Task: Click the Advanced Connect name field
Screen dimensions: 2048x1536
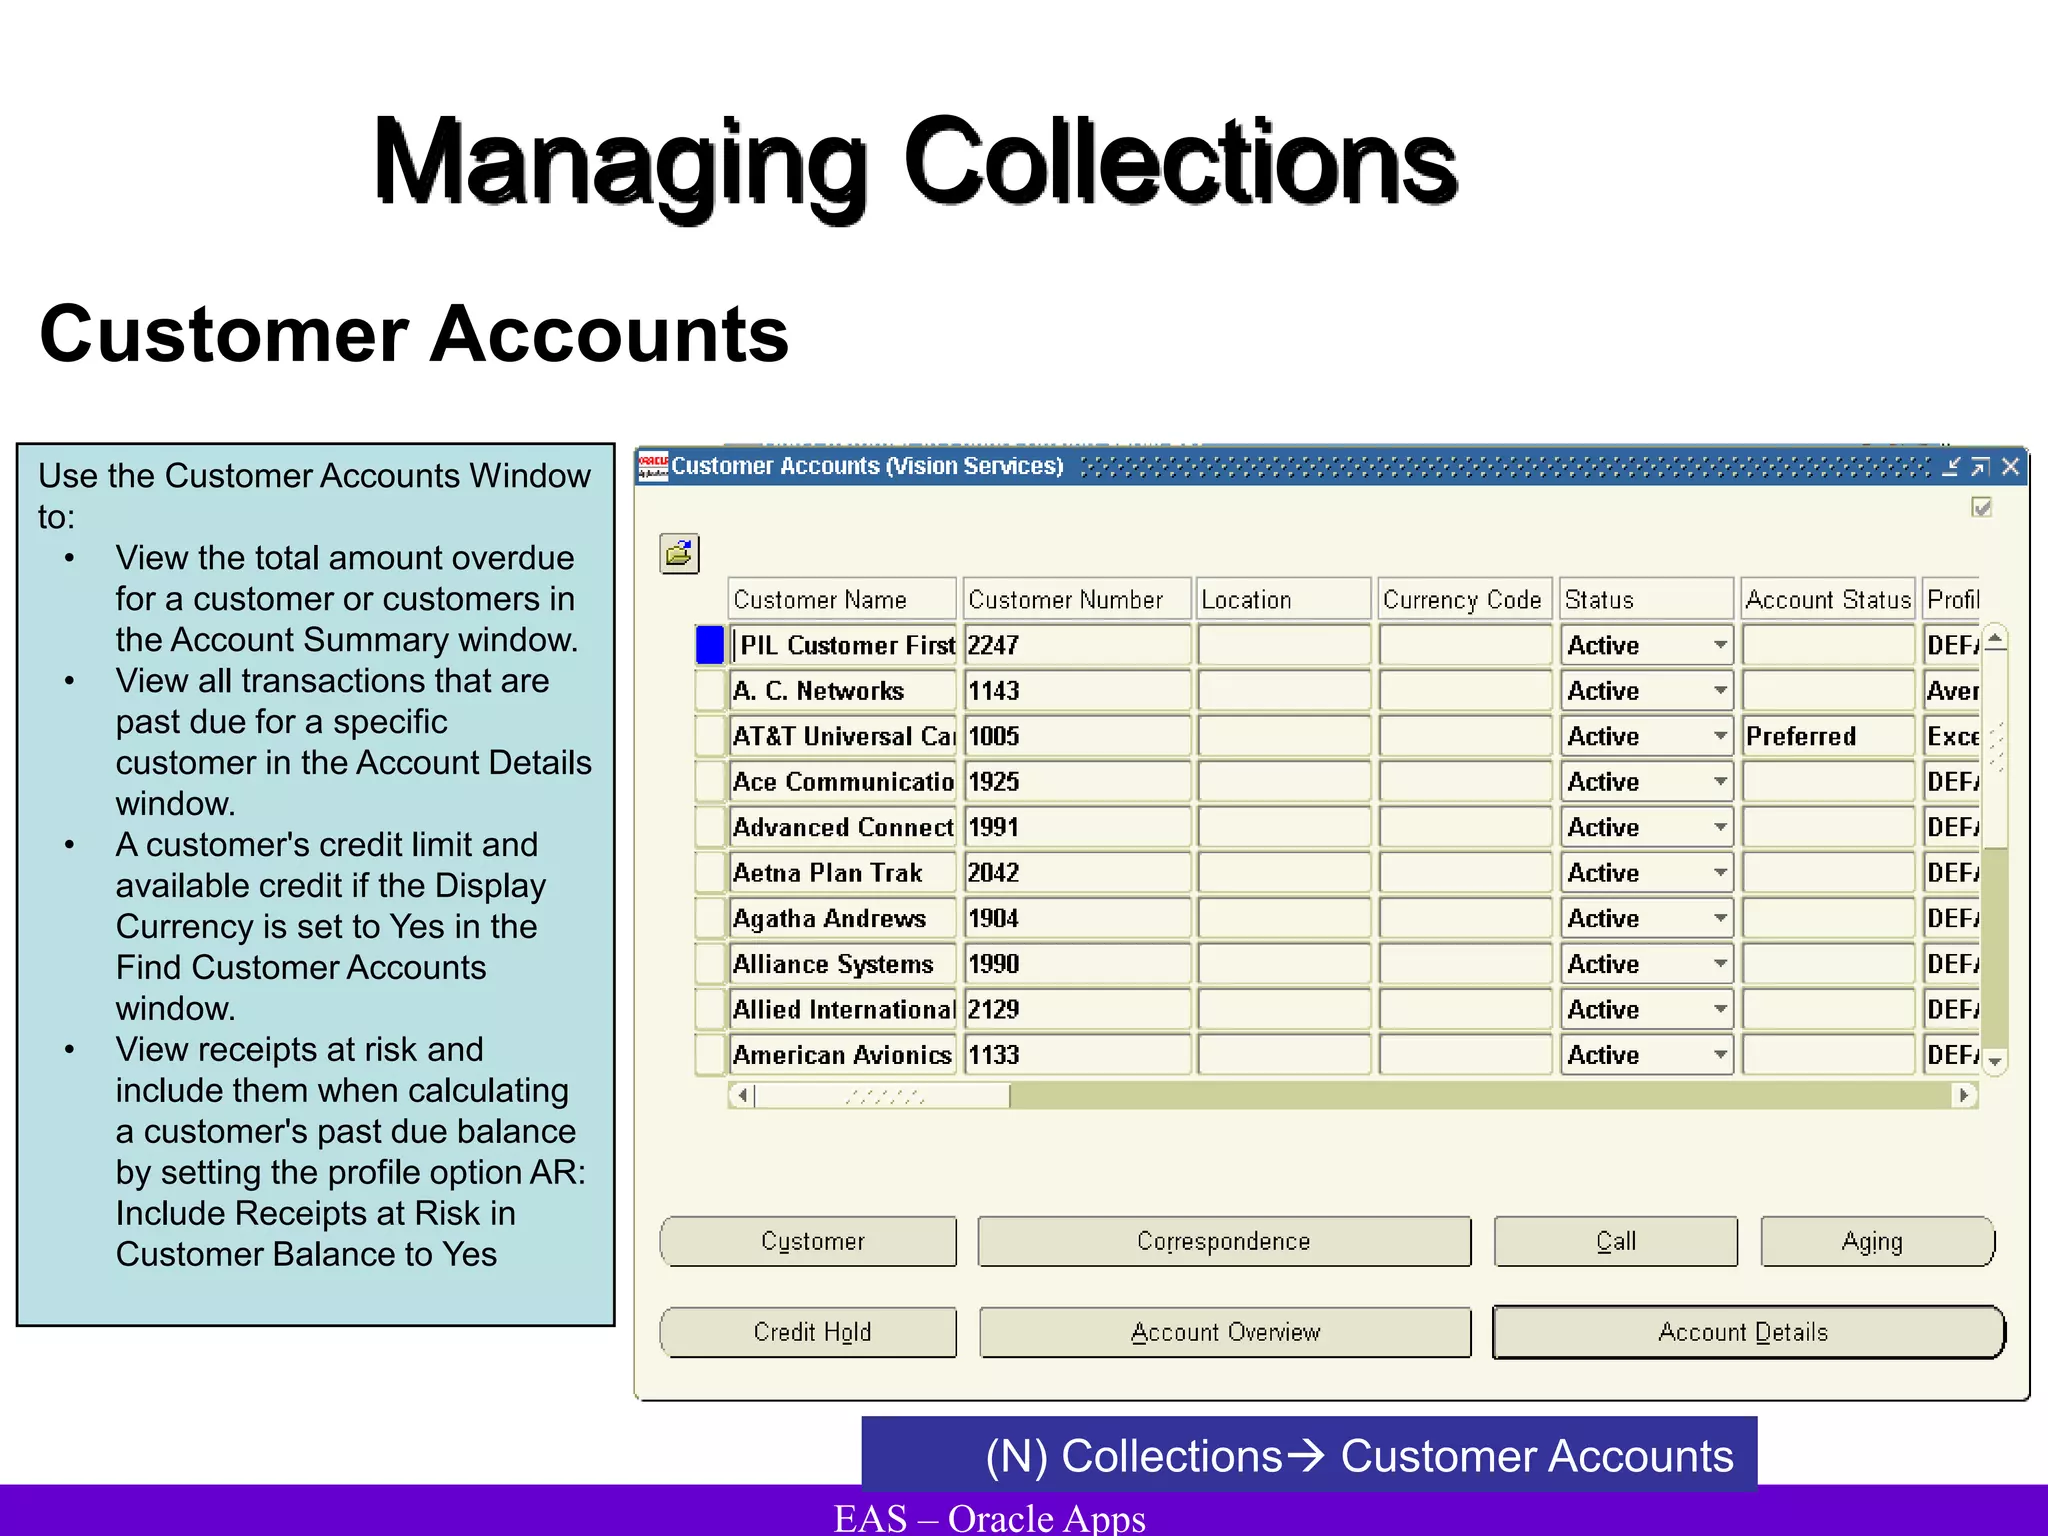Action: click(843, 827)
